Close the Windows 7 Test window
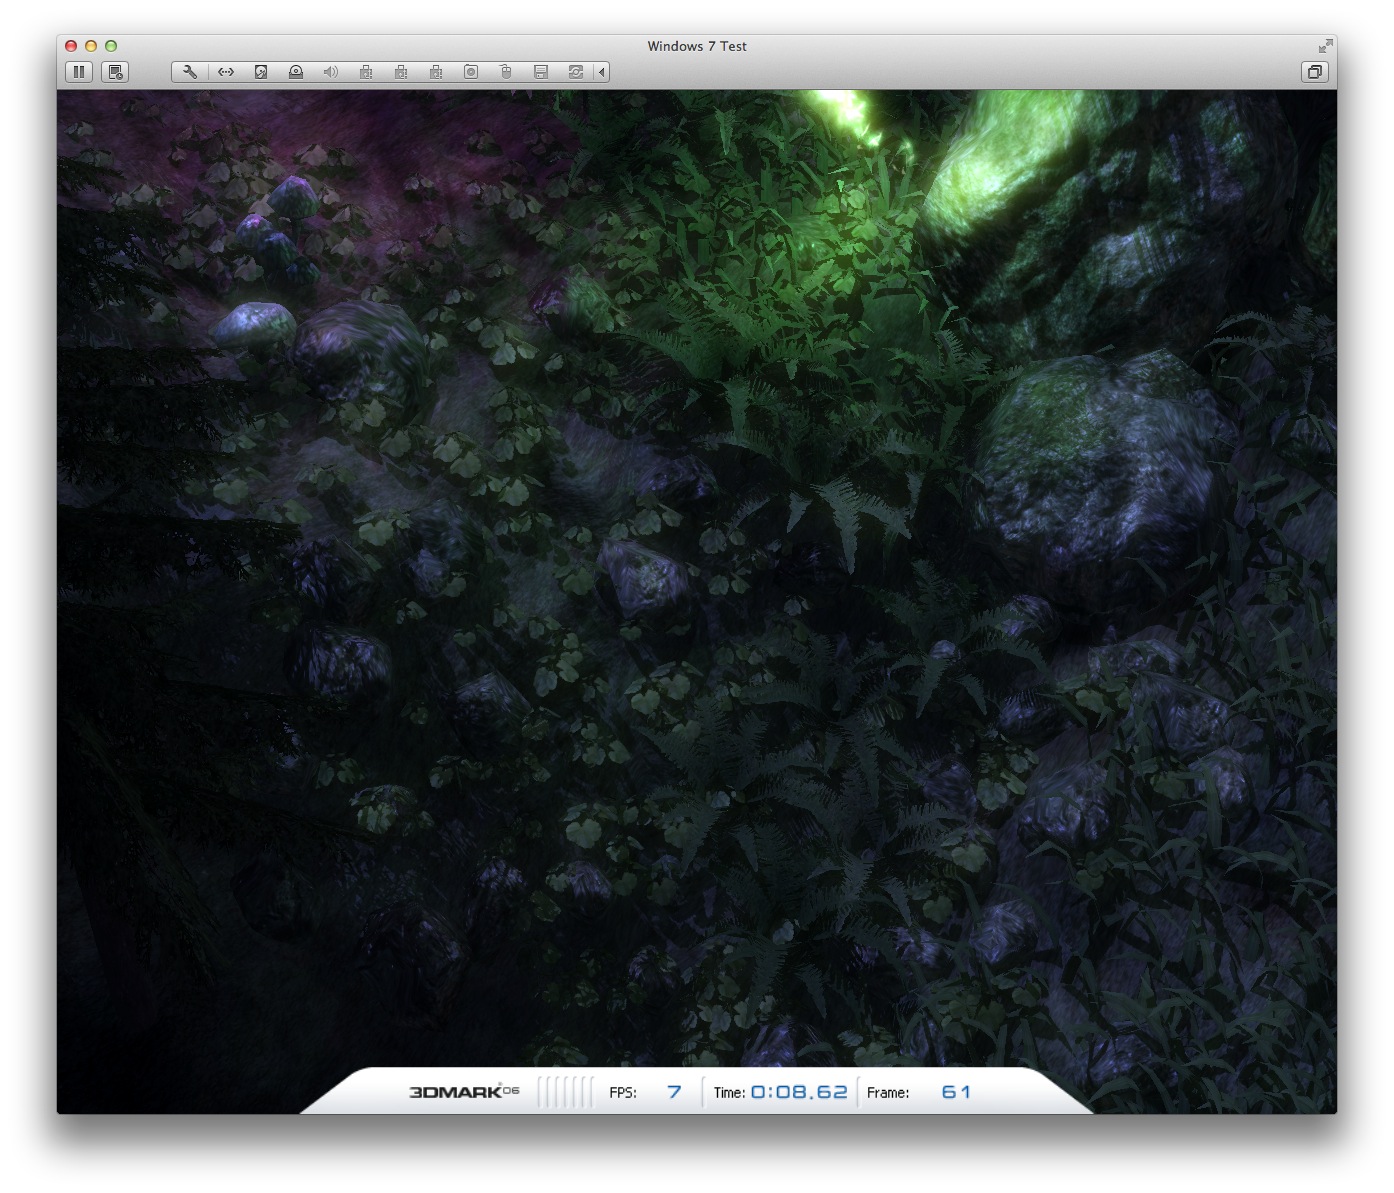The width and height of the screenshot is (1394, 1193). pos(71,46)
